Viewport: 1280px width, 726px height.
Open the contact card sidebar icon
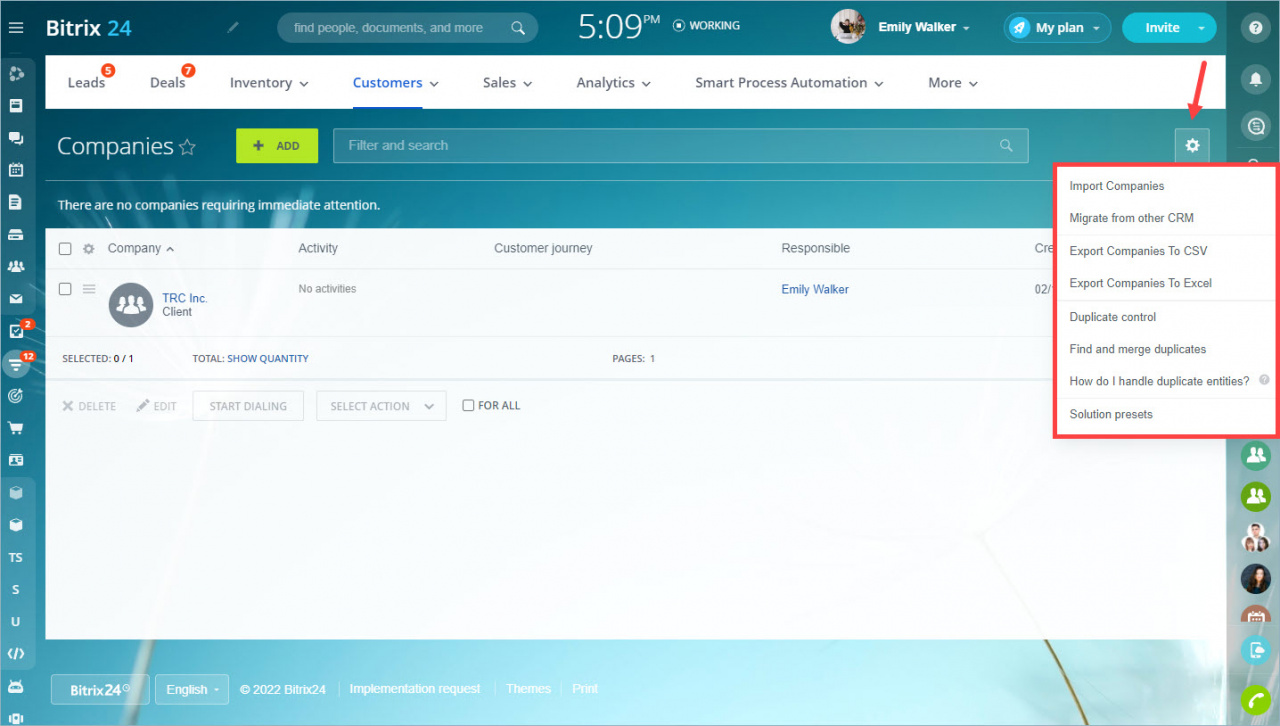pyautogui.click(x=16, y=460)
